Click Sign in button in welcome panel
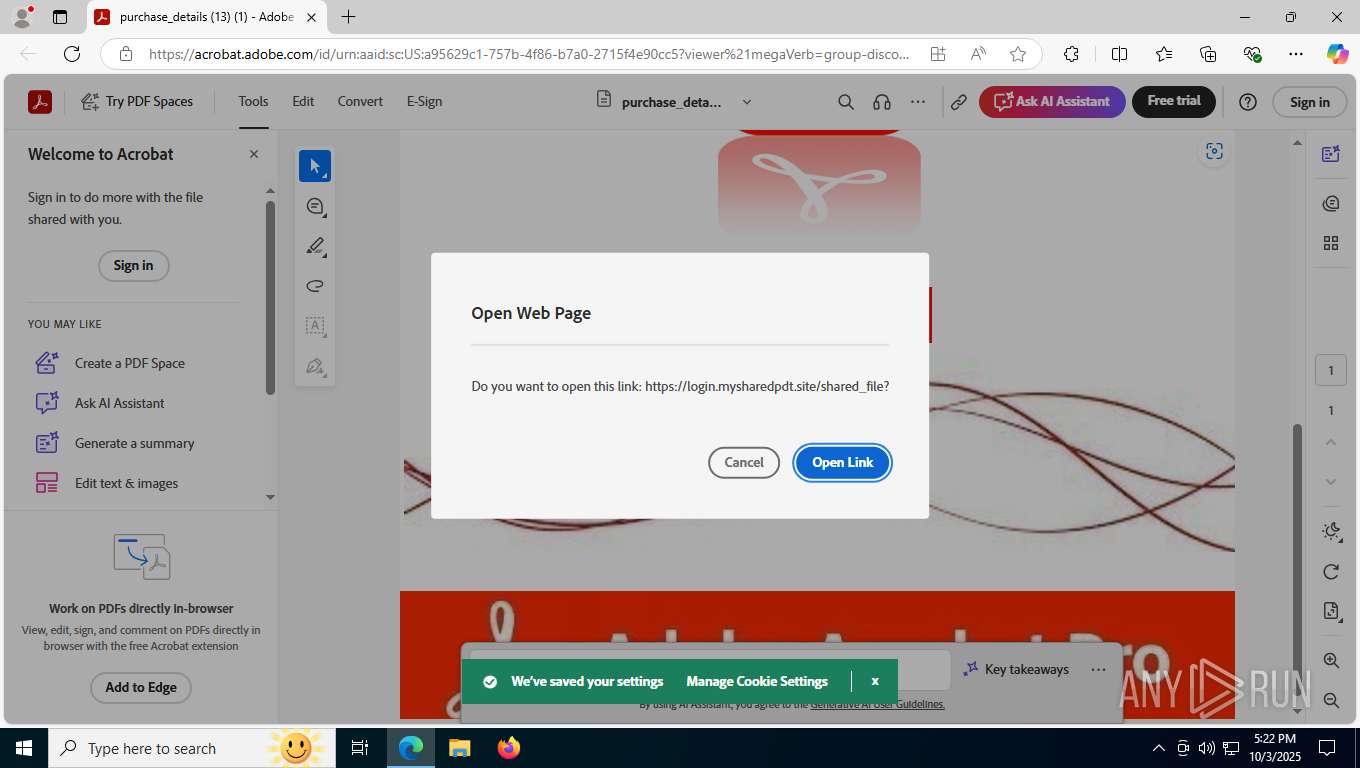The width and height of the screenshot is (1360, 768). pyautogui.click(x=133, y=265)
